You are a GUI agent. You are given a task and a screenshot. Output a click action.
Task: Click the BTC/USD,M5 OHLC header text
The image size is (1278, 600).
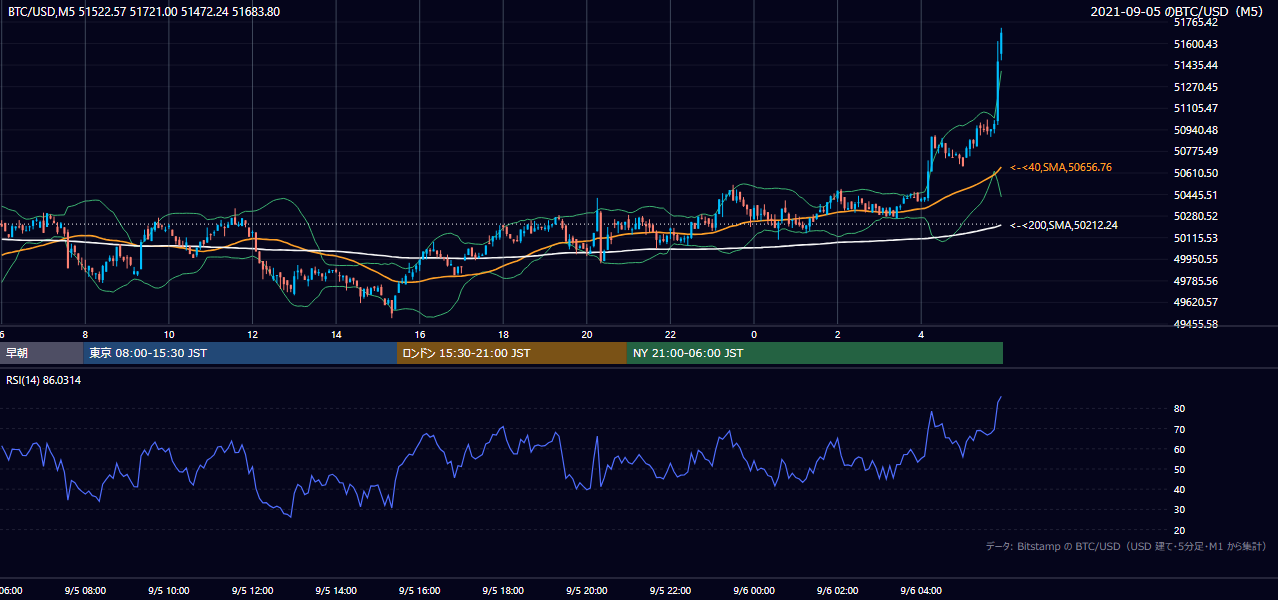point(144,12)
